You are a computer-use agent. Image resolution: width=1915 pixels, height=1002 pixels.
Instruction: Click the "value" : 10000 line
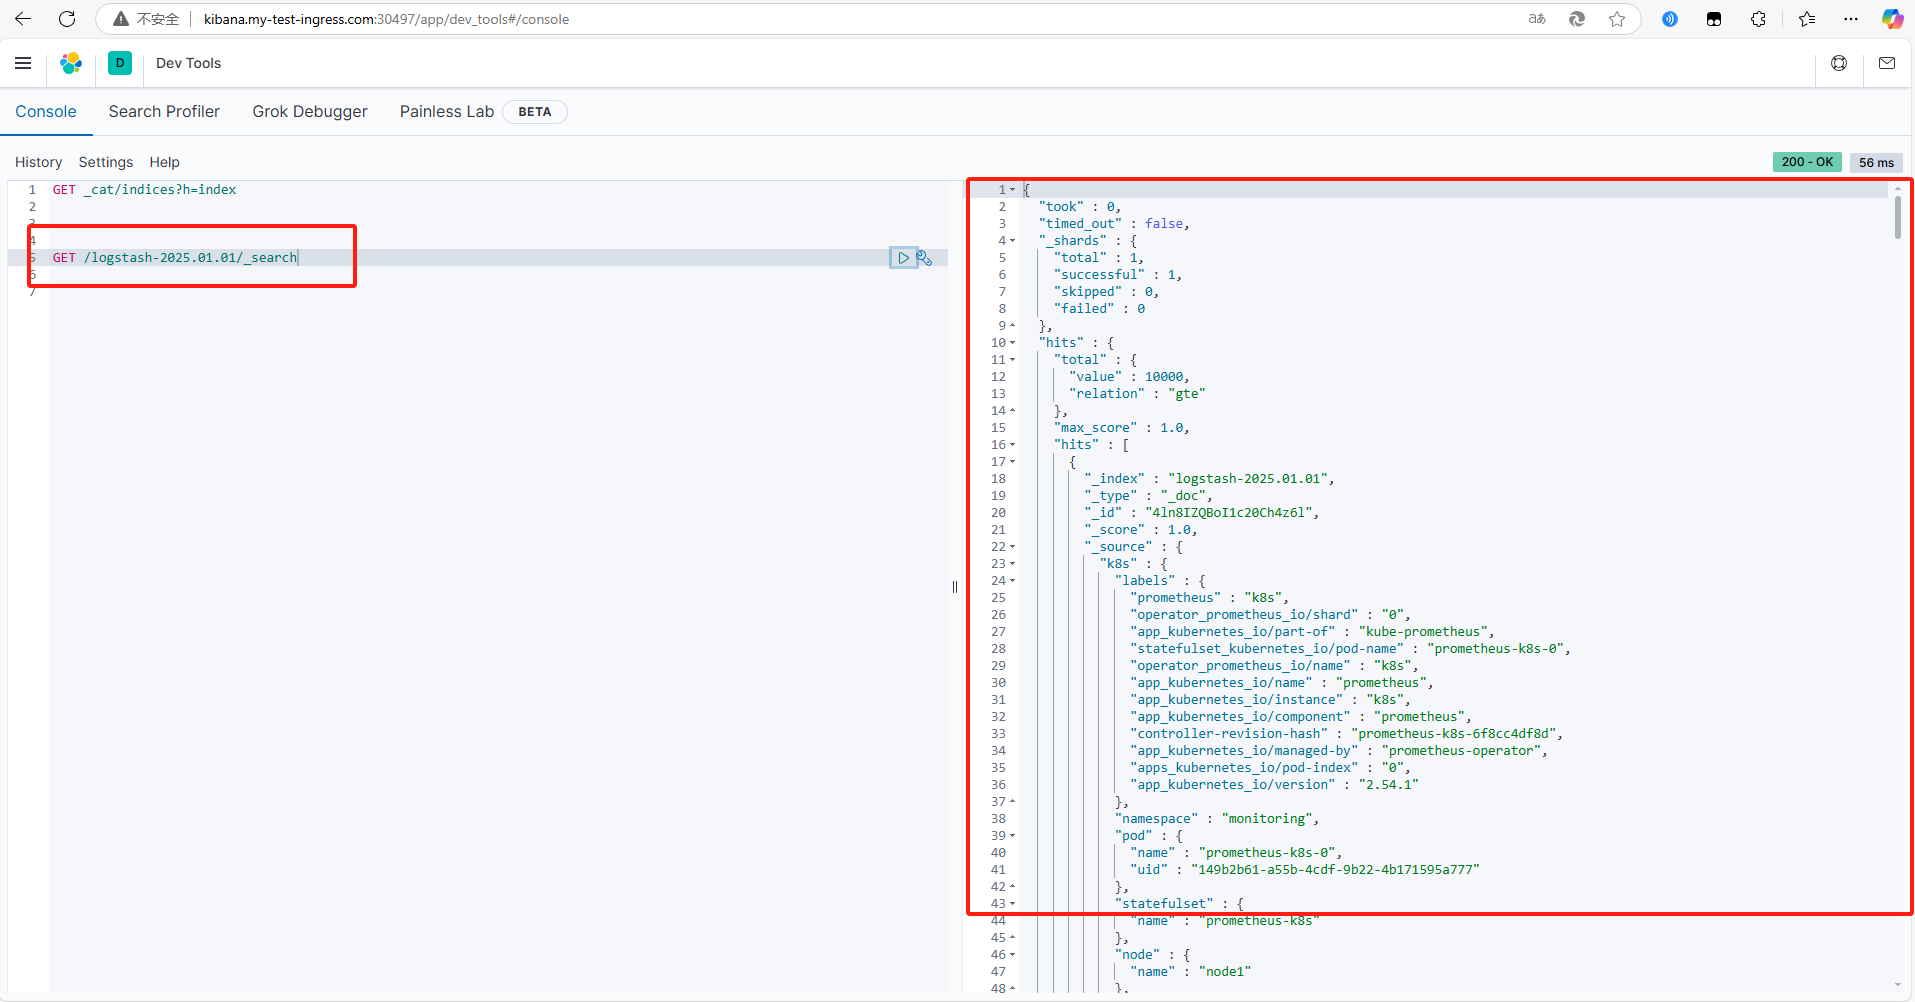tap(1130, 377)
